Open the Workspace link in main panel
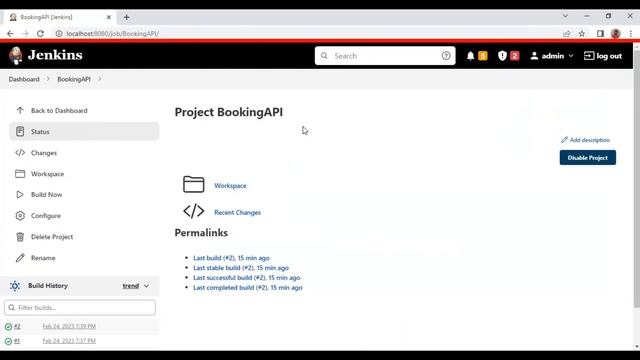The image size is (640, 360). click(230, 186)
